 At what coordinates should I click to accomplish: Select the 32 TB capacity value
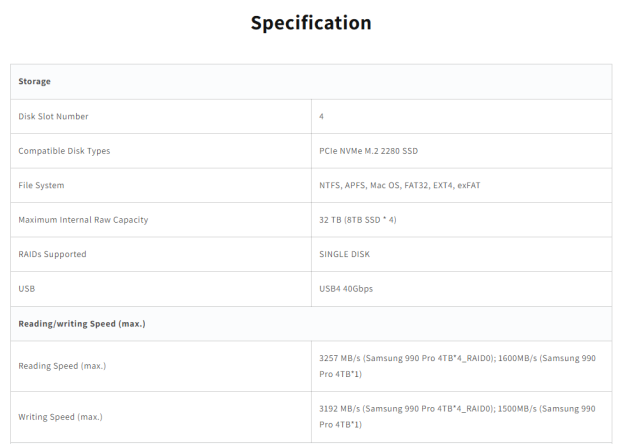[x=358, y=219]
